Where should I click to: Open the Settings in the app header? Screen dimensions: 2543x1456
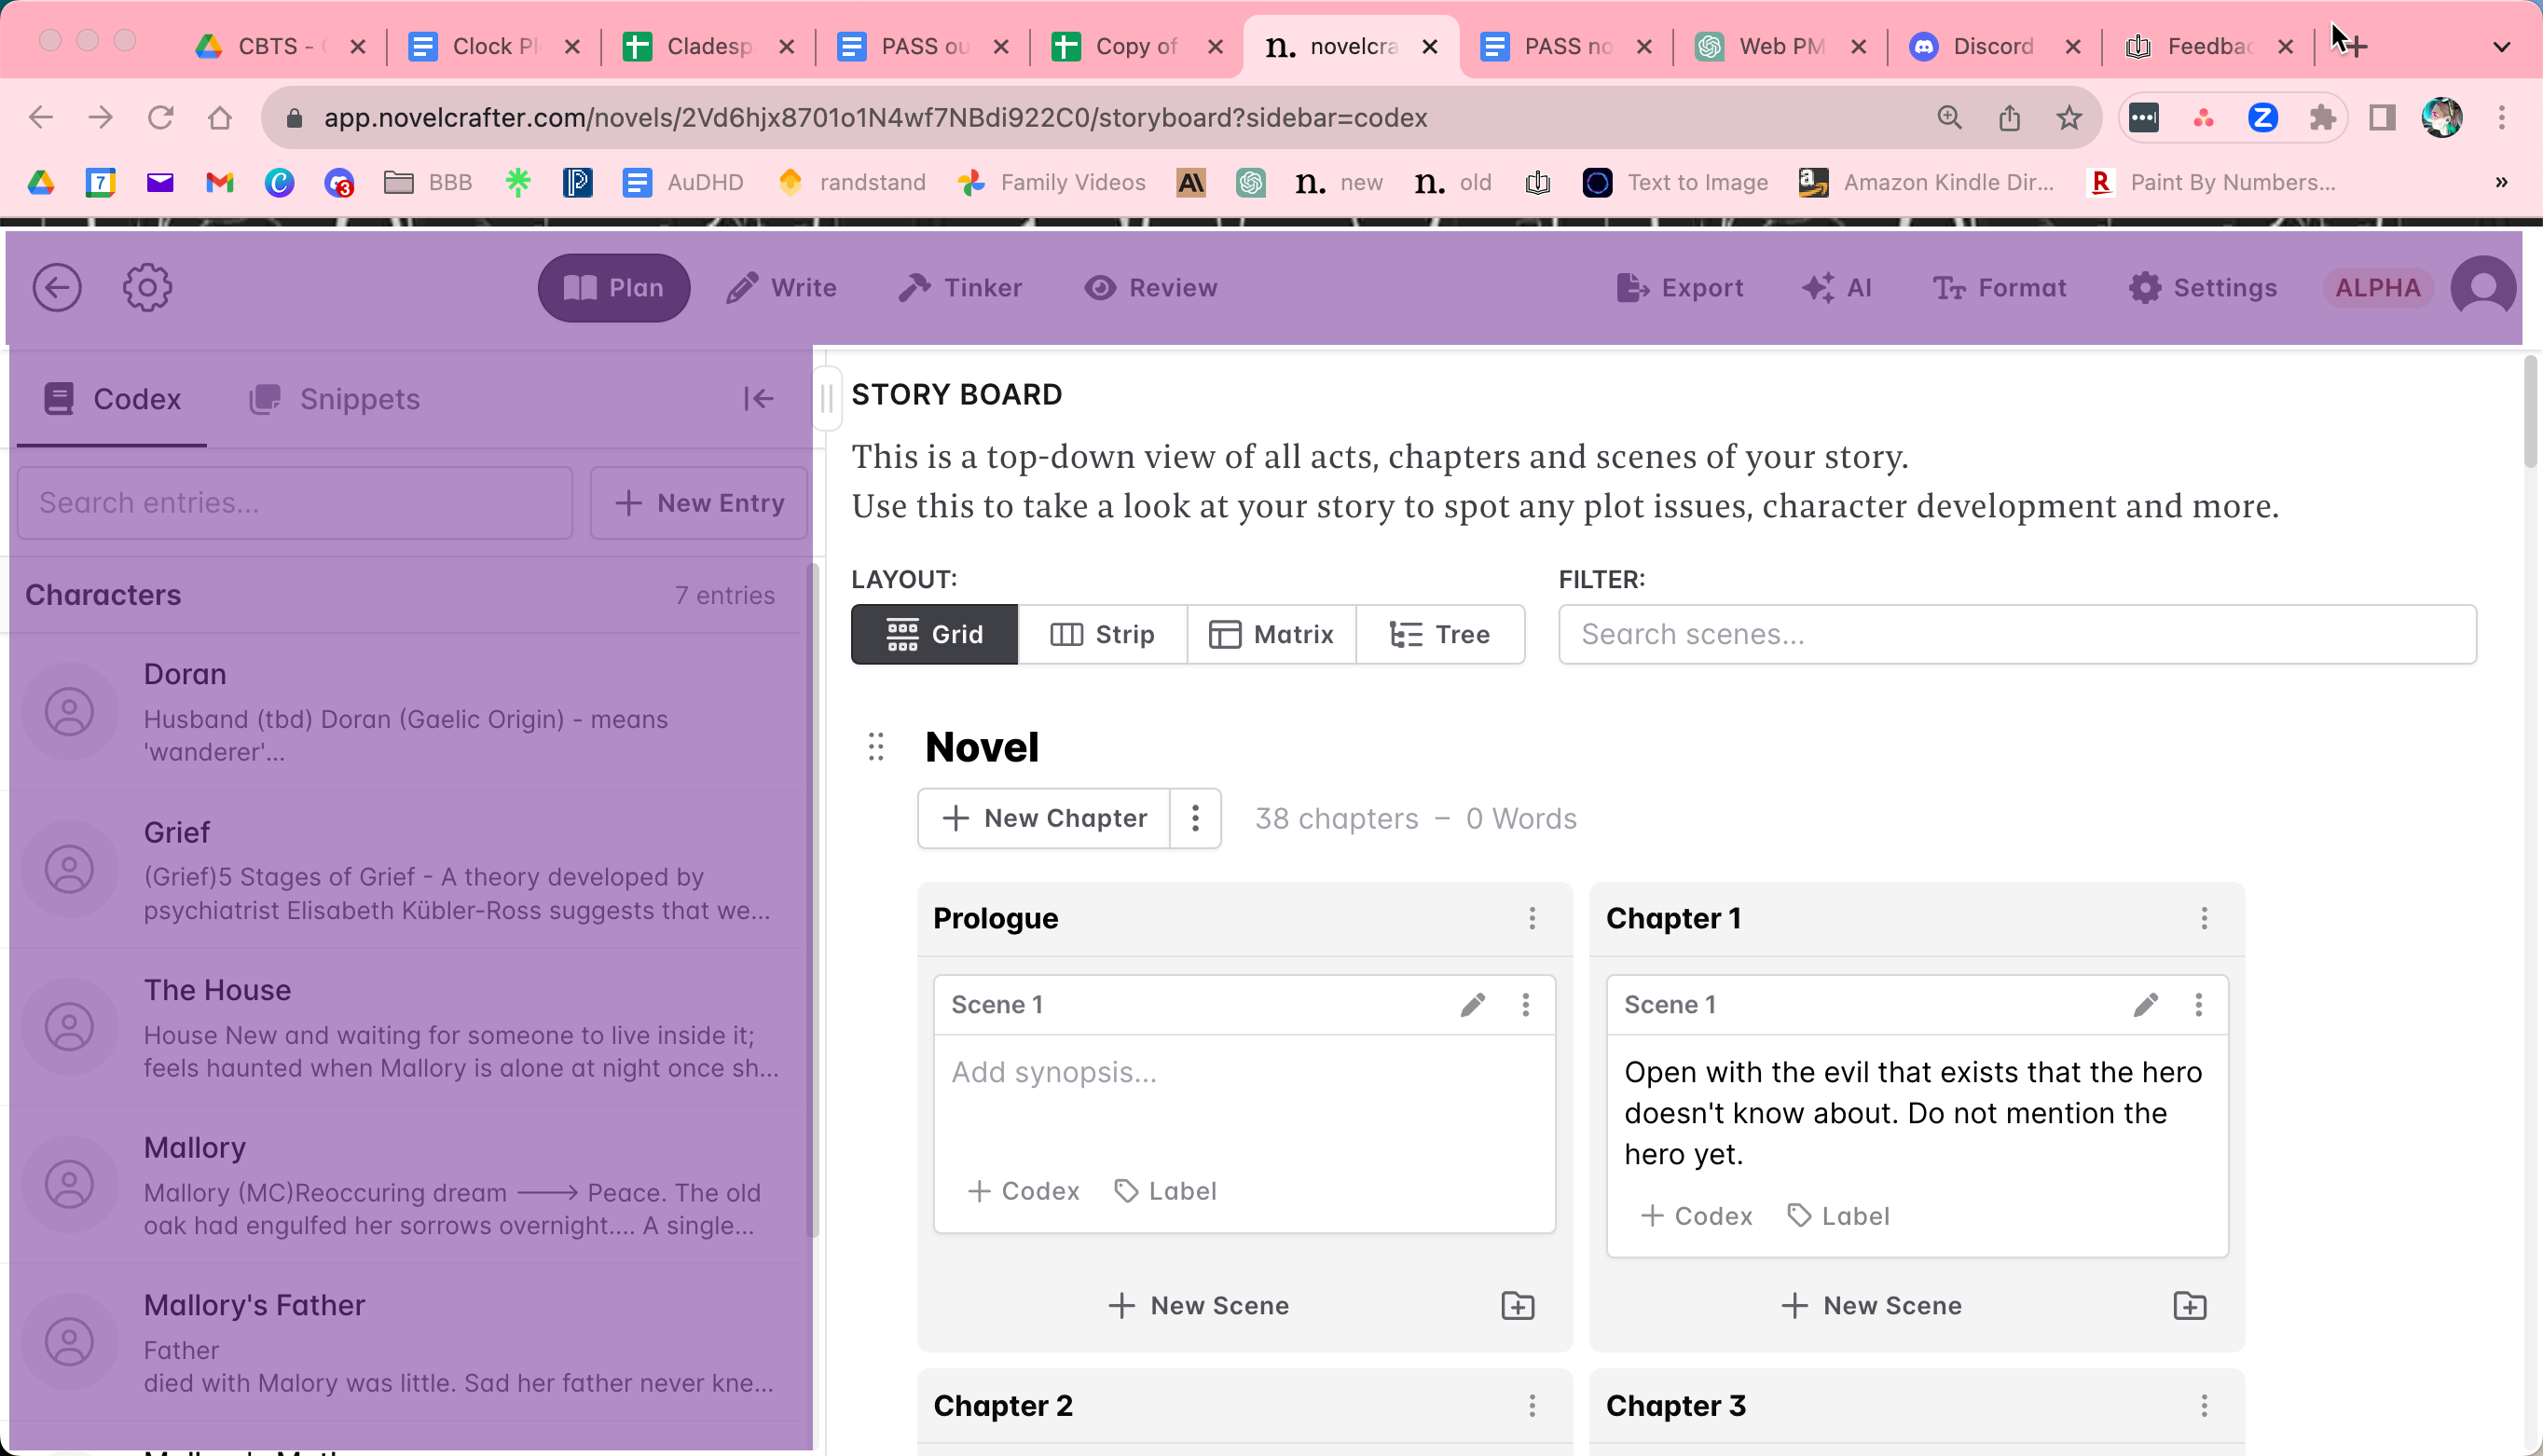2203,288
